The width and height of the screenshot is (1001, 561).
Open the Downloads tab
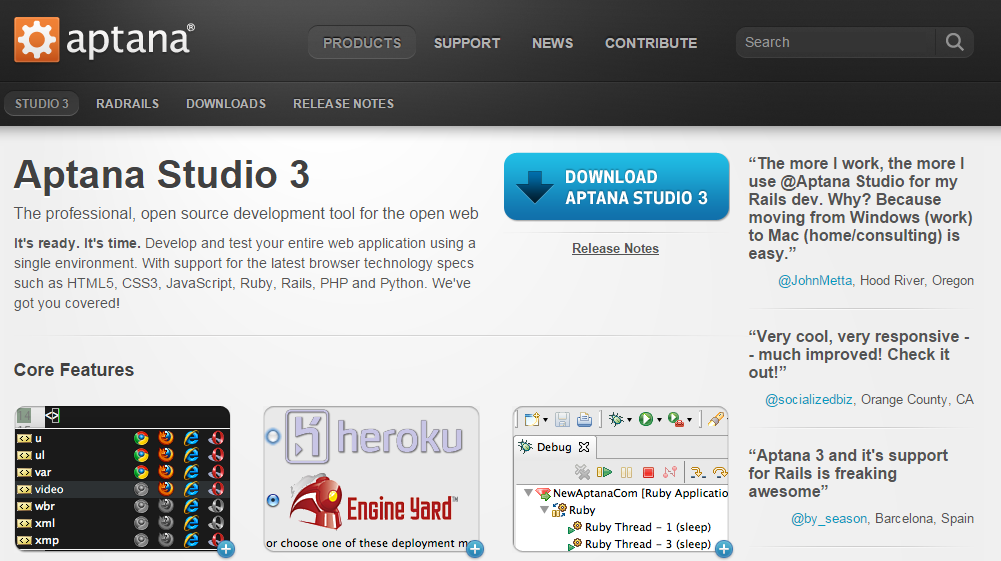click(x=225, y=103)
